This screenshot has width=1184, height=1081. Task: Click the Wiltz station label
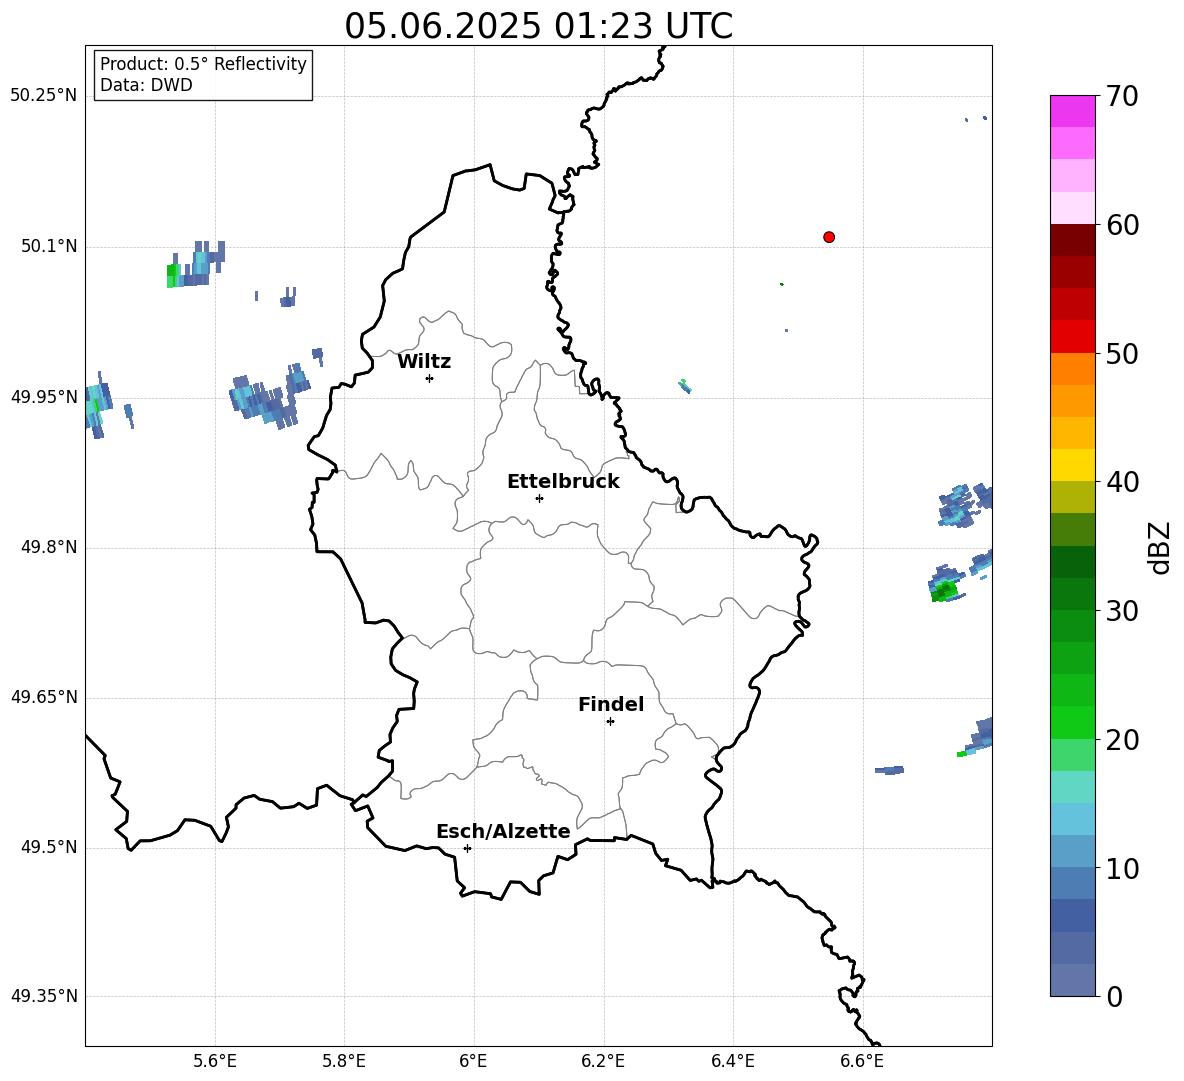(424, 362)
